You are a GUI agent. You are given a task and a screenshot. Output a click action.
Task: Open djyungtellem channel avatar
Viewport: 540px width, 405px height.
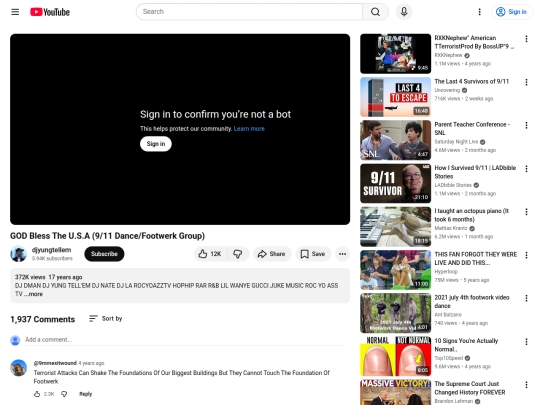19,254
